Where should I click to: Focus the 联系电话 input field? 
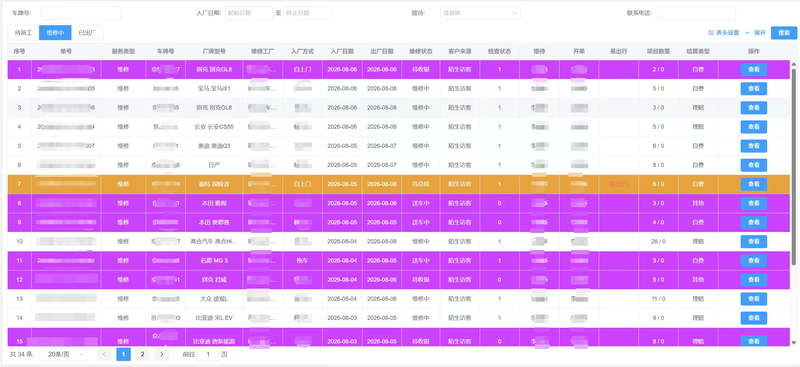696,13
